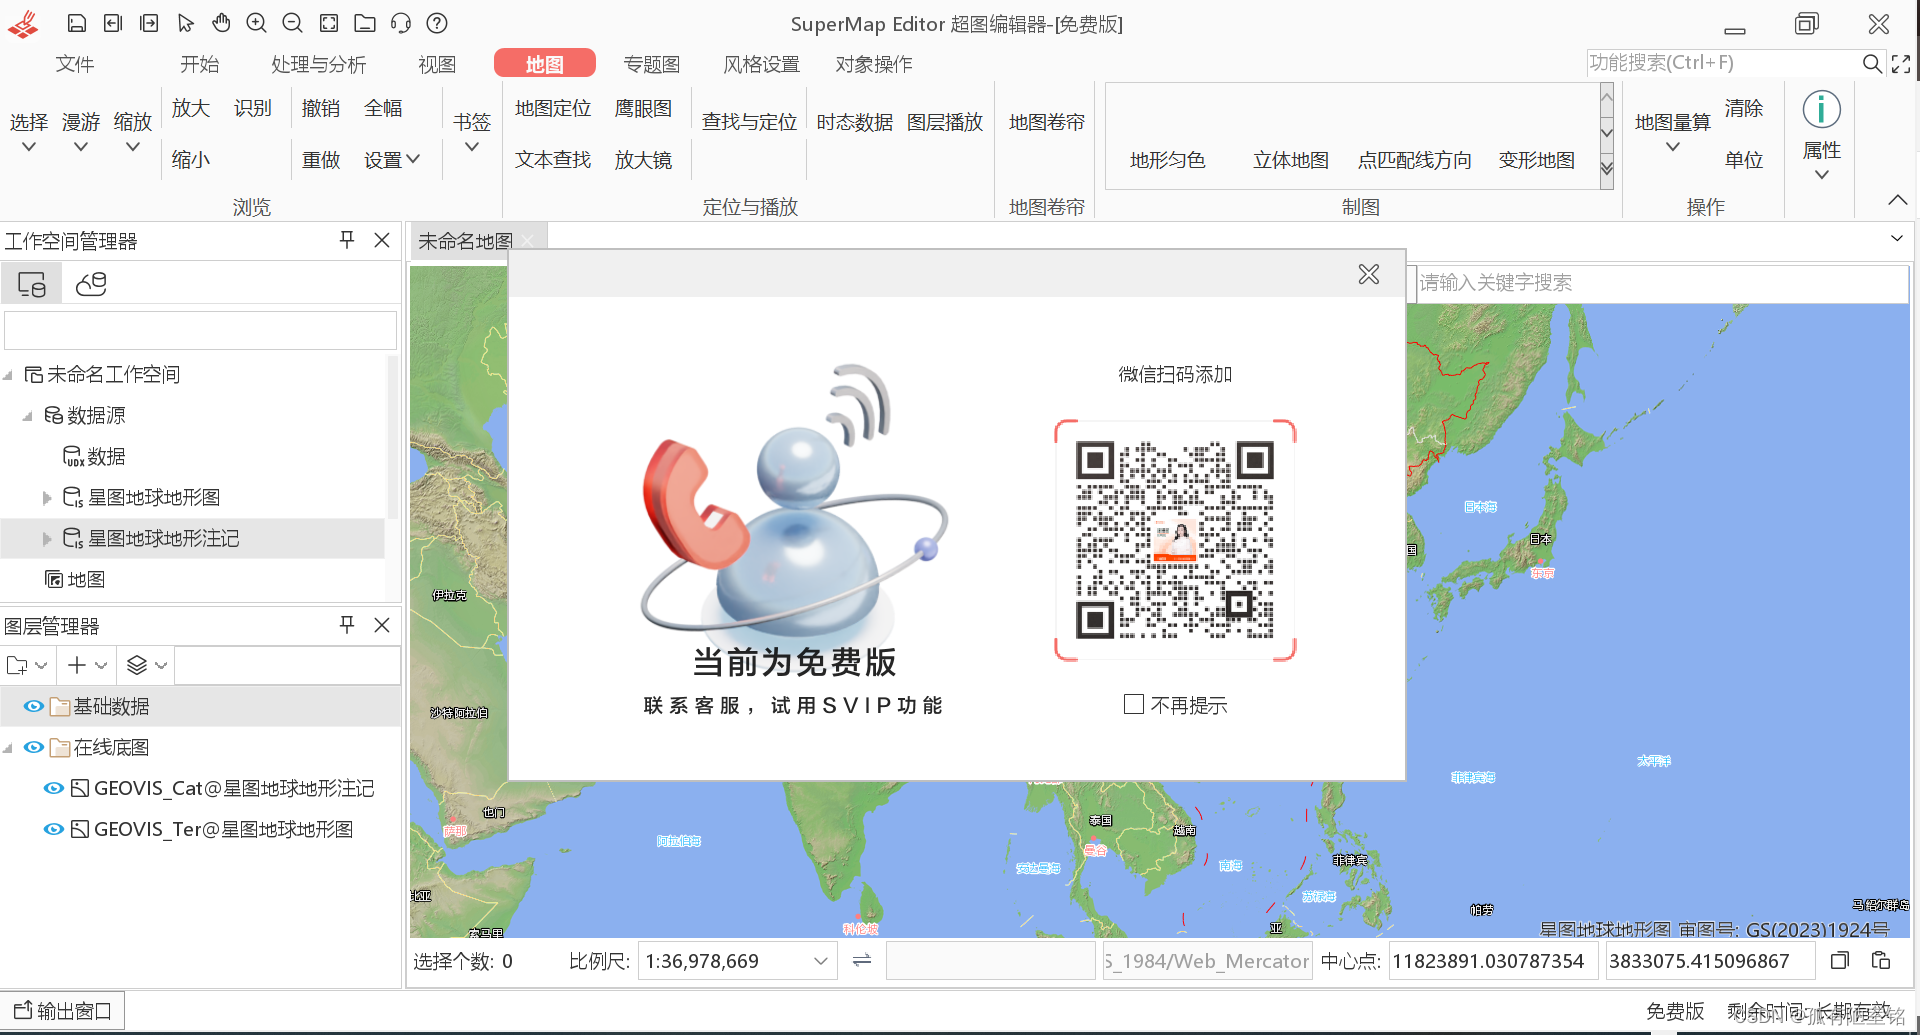Close the free version popup dialog
Viewport: 1920px width, 1035px height.
[x=1369, y=274]
